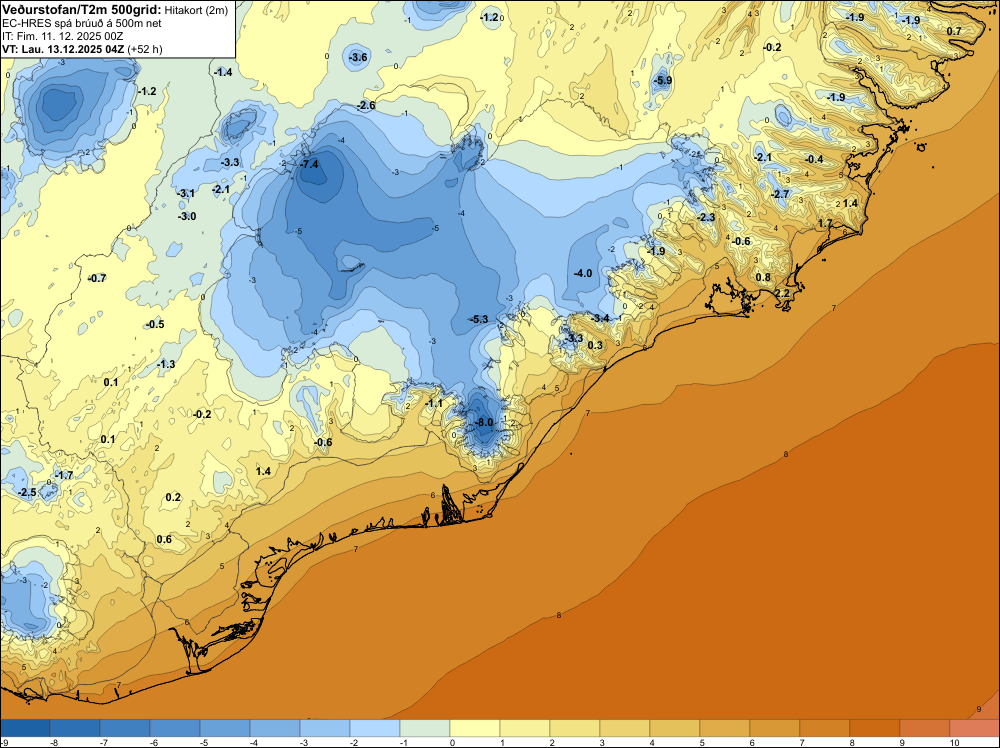Viewport: 1000px width, 748px height.
Task: Click the -3.0 temperature reading
Action: point(186,216)
